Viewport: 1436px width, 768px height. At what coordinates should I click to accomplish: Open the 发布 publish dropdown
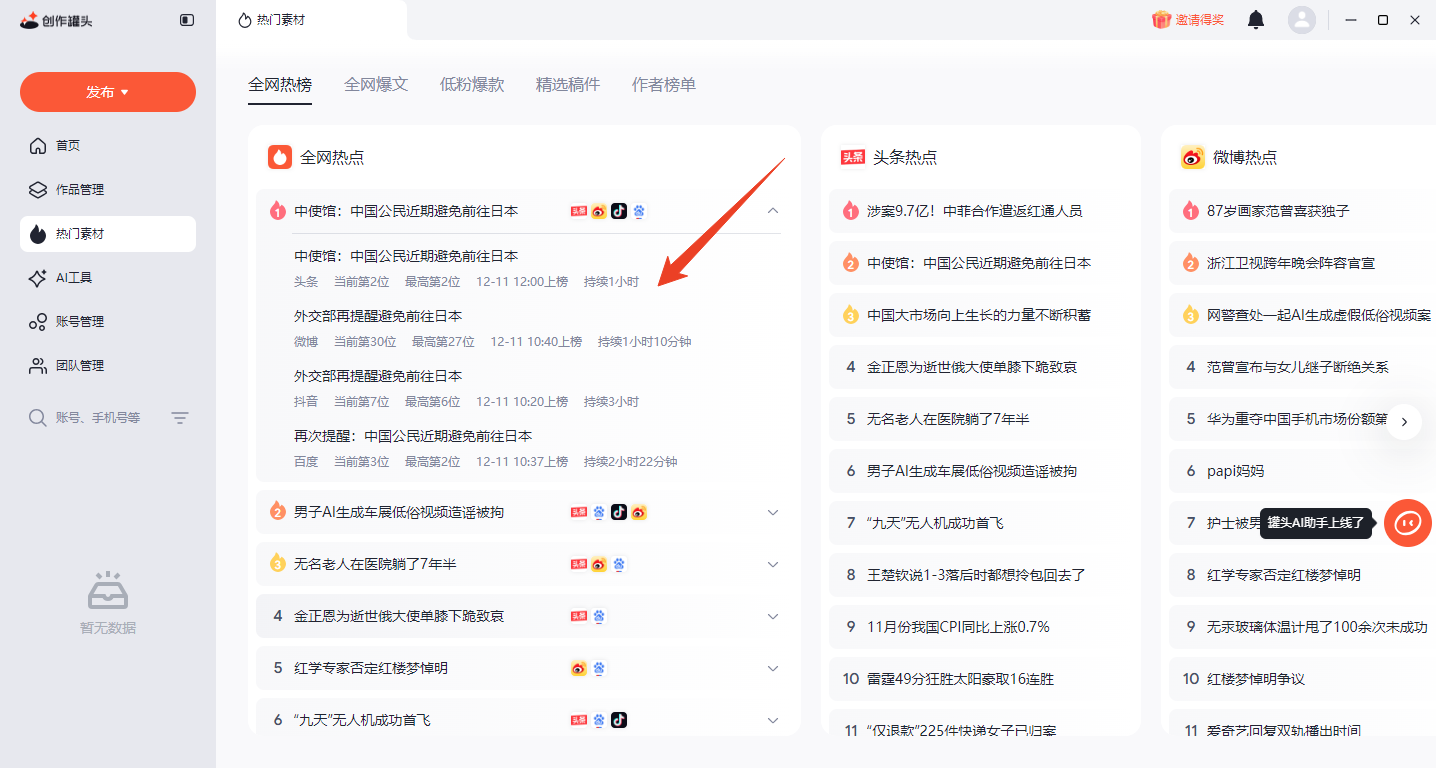[107, 91]
